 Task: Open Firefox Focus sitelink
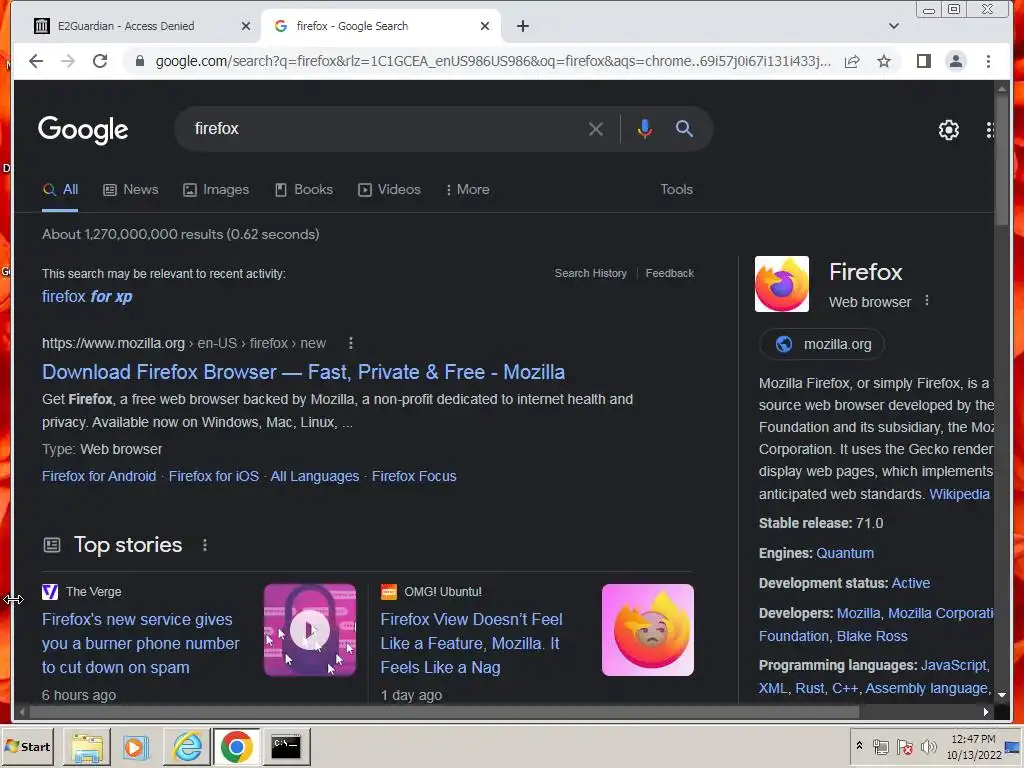point(414,476)
